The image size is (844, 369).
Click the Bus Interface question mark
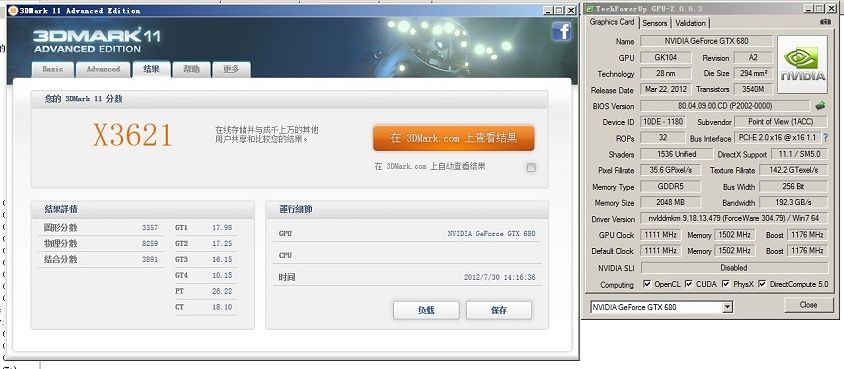tap(826, 138)
